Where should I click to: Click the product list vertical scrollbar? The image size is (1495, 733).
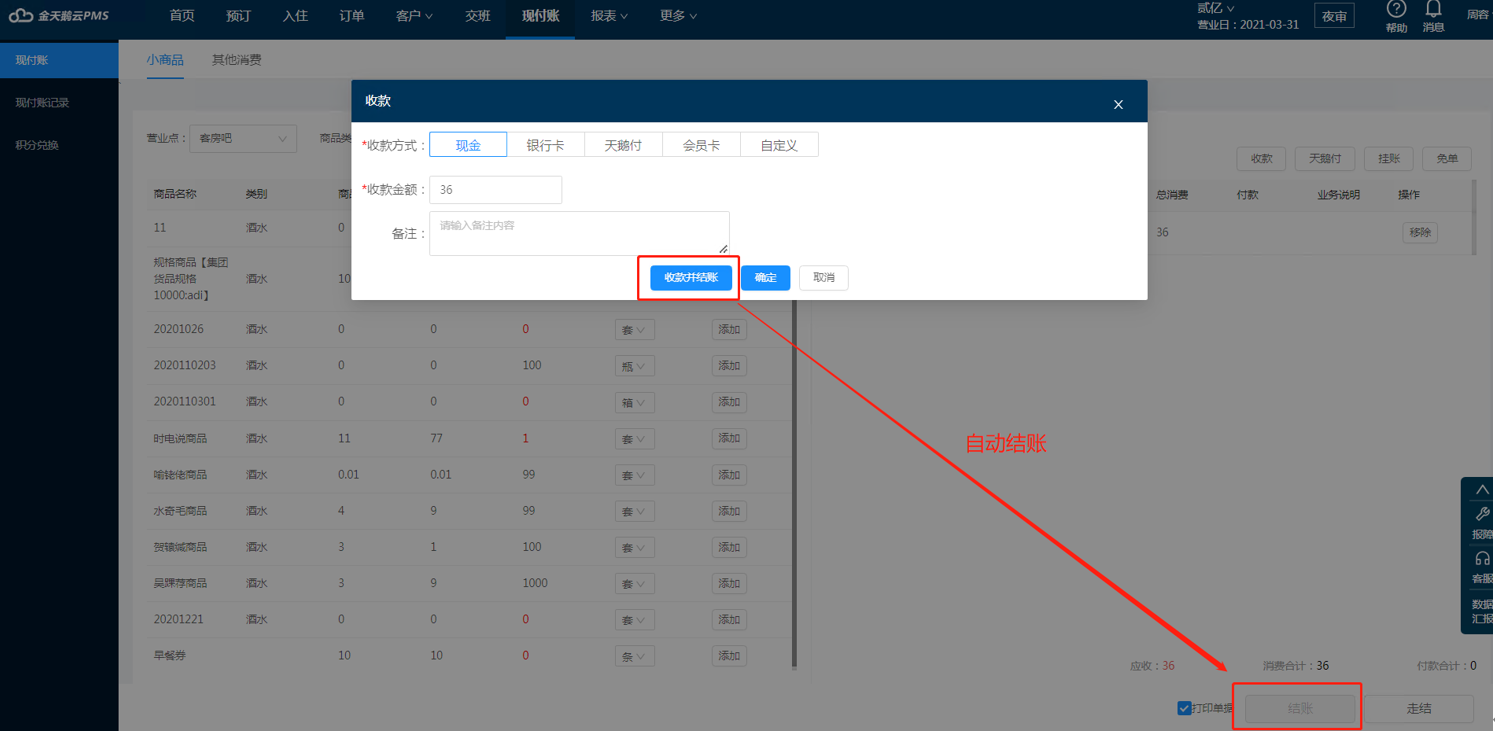click(795, 483)
